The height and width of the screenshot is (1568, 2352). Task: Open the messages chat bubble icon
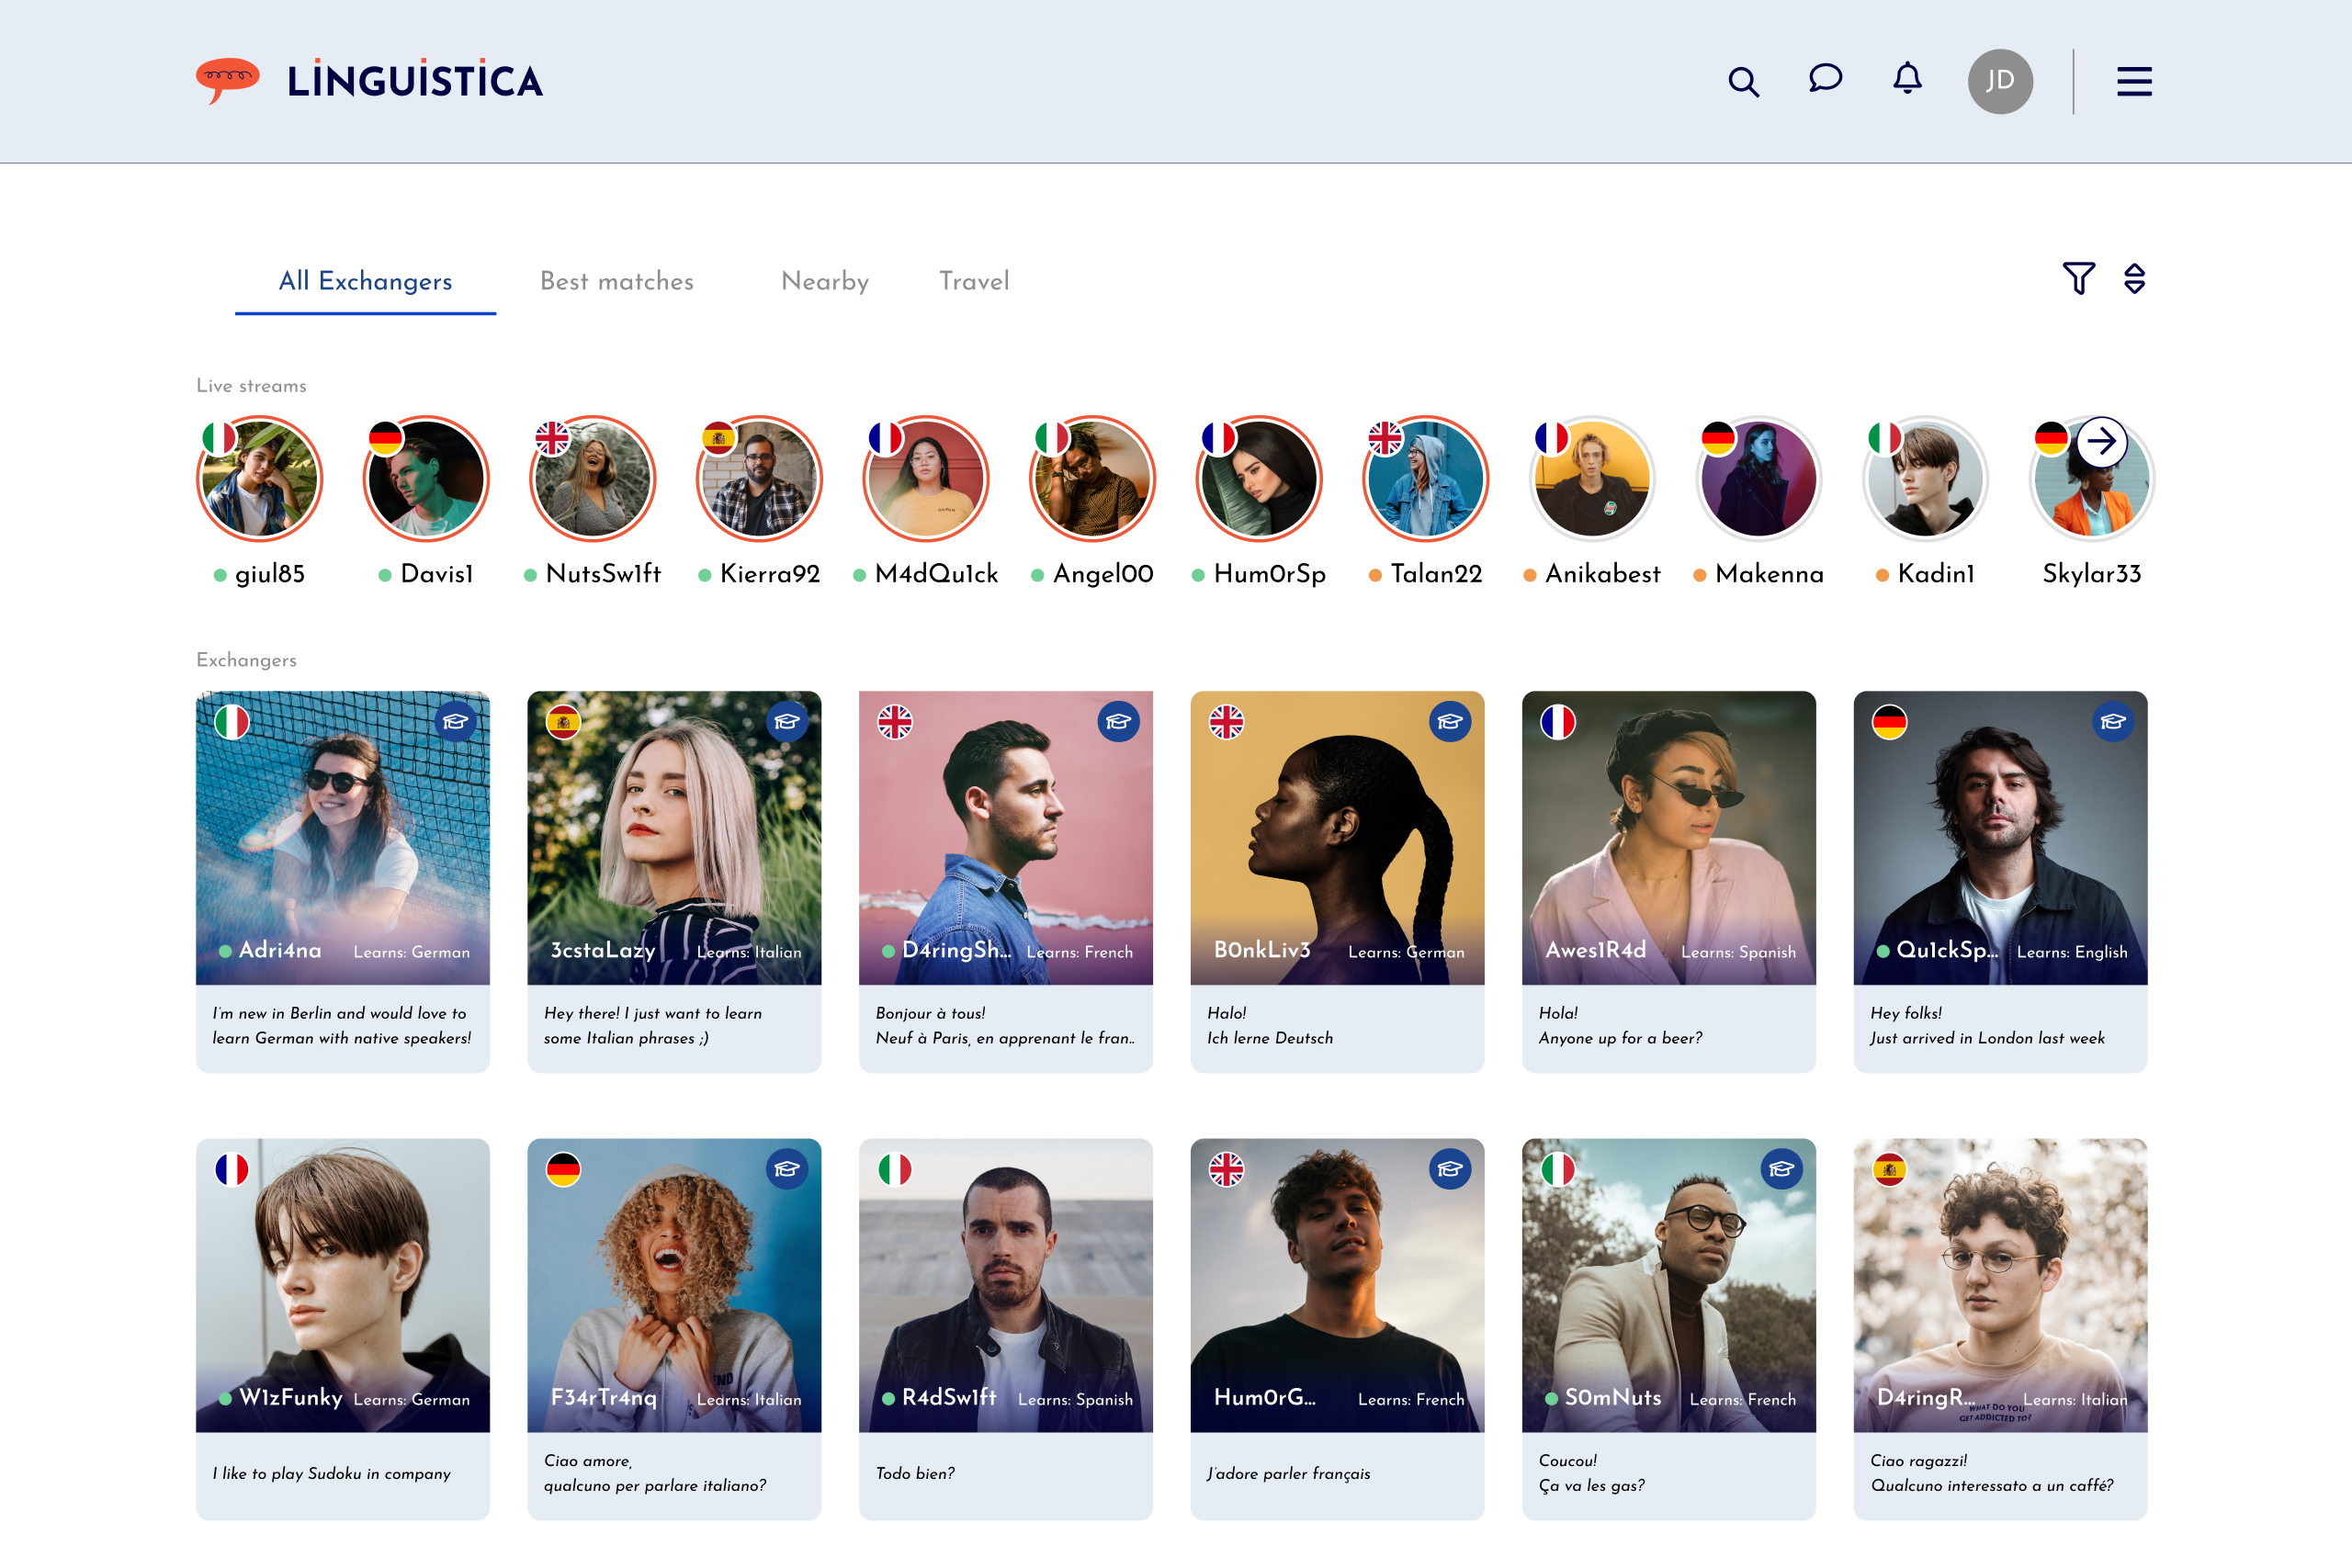1825,78
